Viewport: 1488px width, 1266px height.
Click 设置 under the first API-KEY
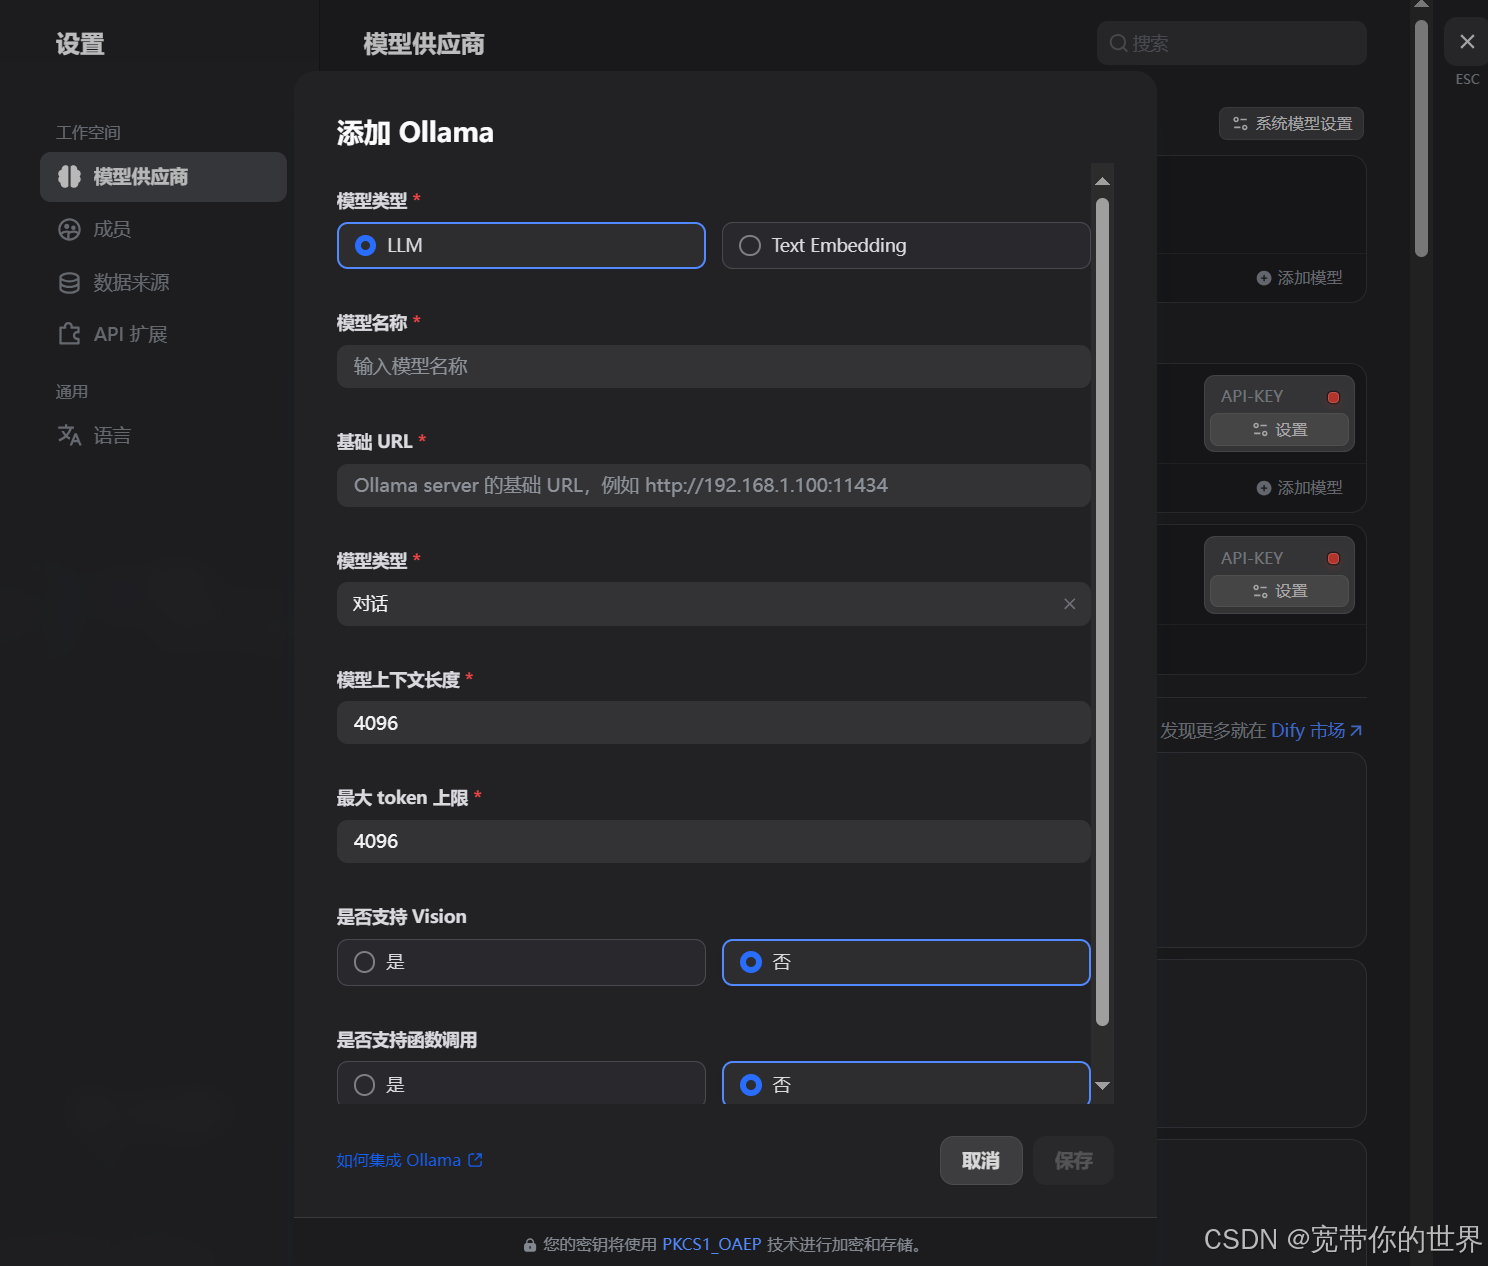tap(1280, 430)
